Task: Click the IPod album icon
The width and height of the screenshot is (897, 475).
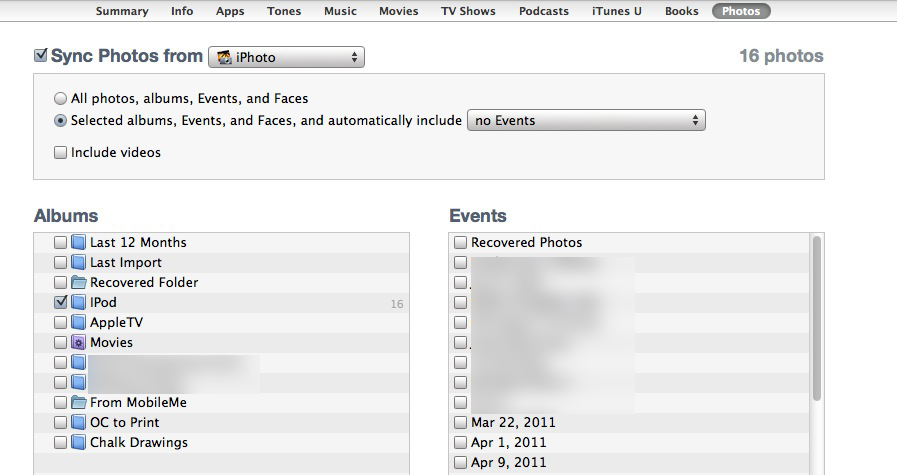Action: (x=78, y=302)
